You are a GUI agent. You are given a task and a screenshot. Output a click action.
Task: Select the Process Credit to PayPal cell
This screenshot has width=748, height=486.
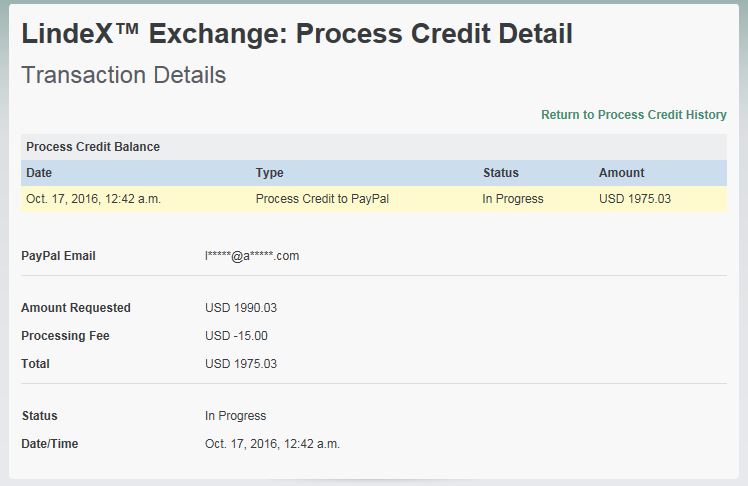pos(322,199)
